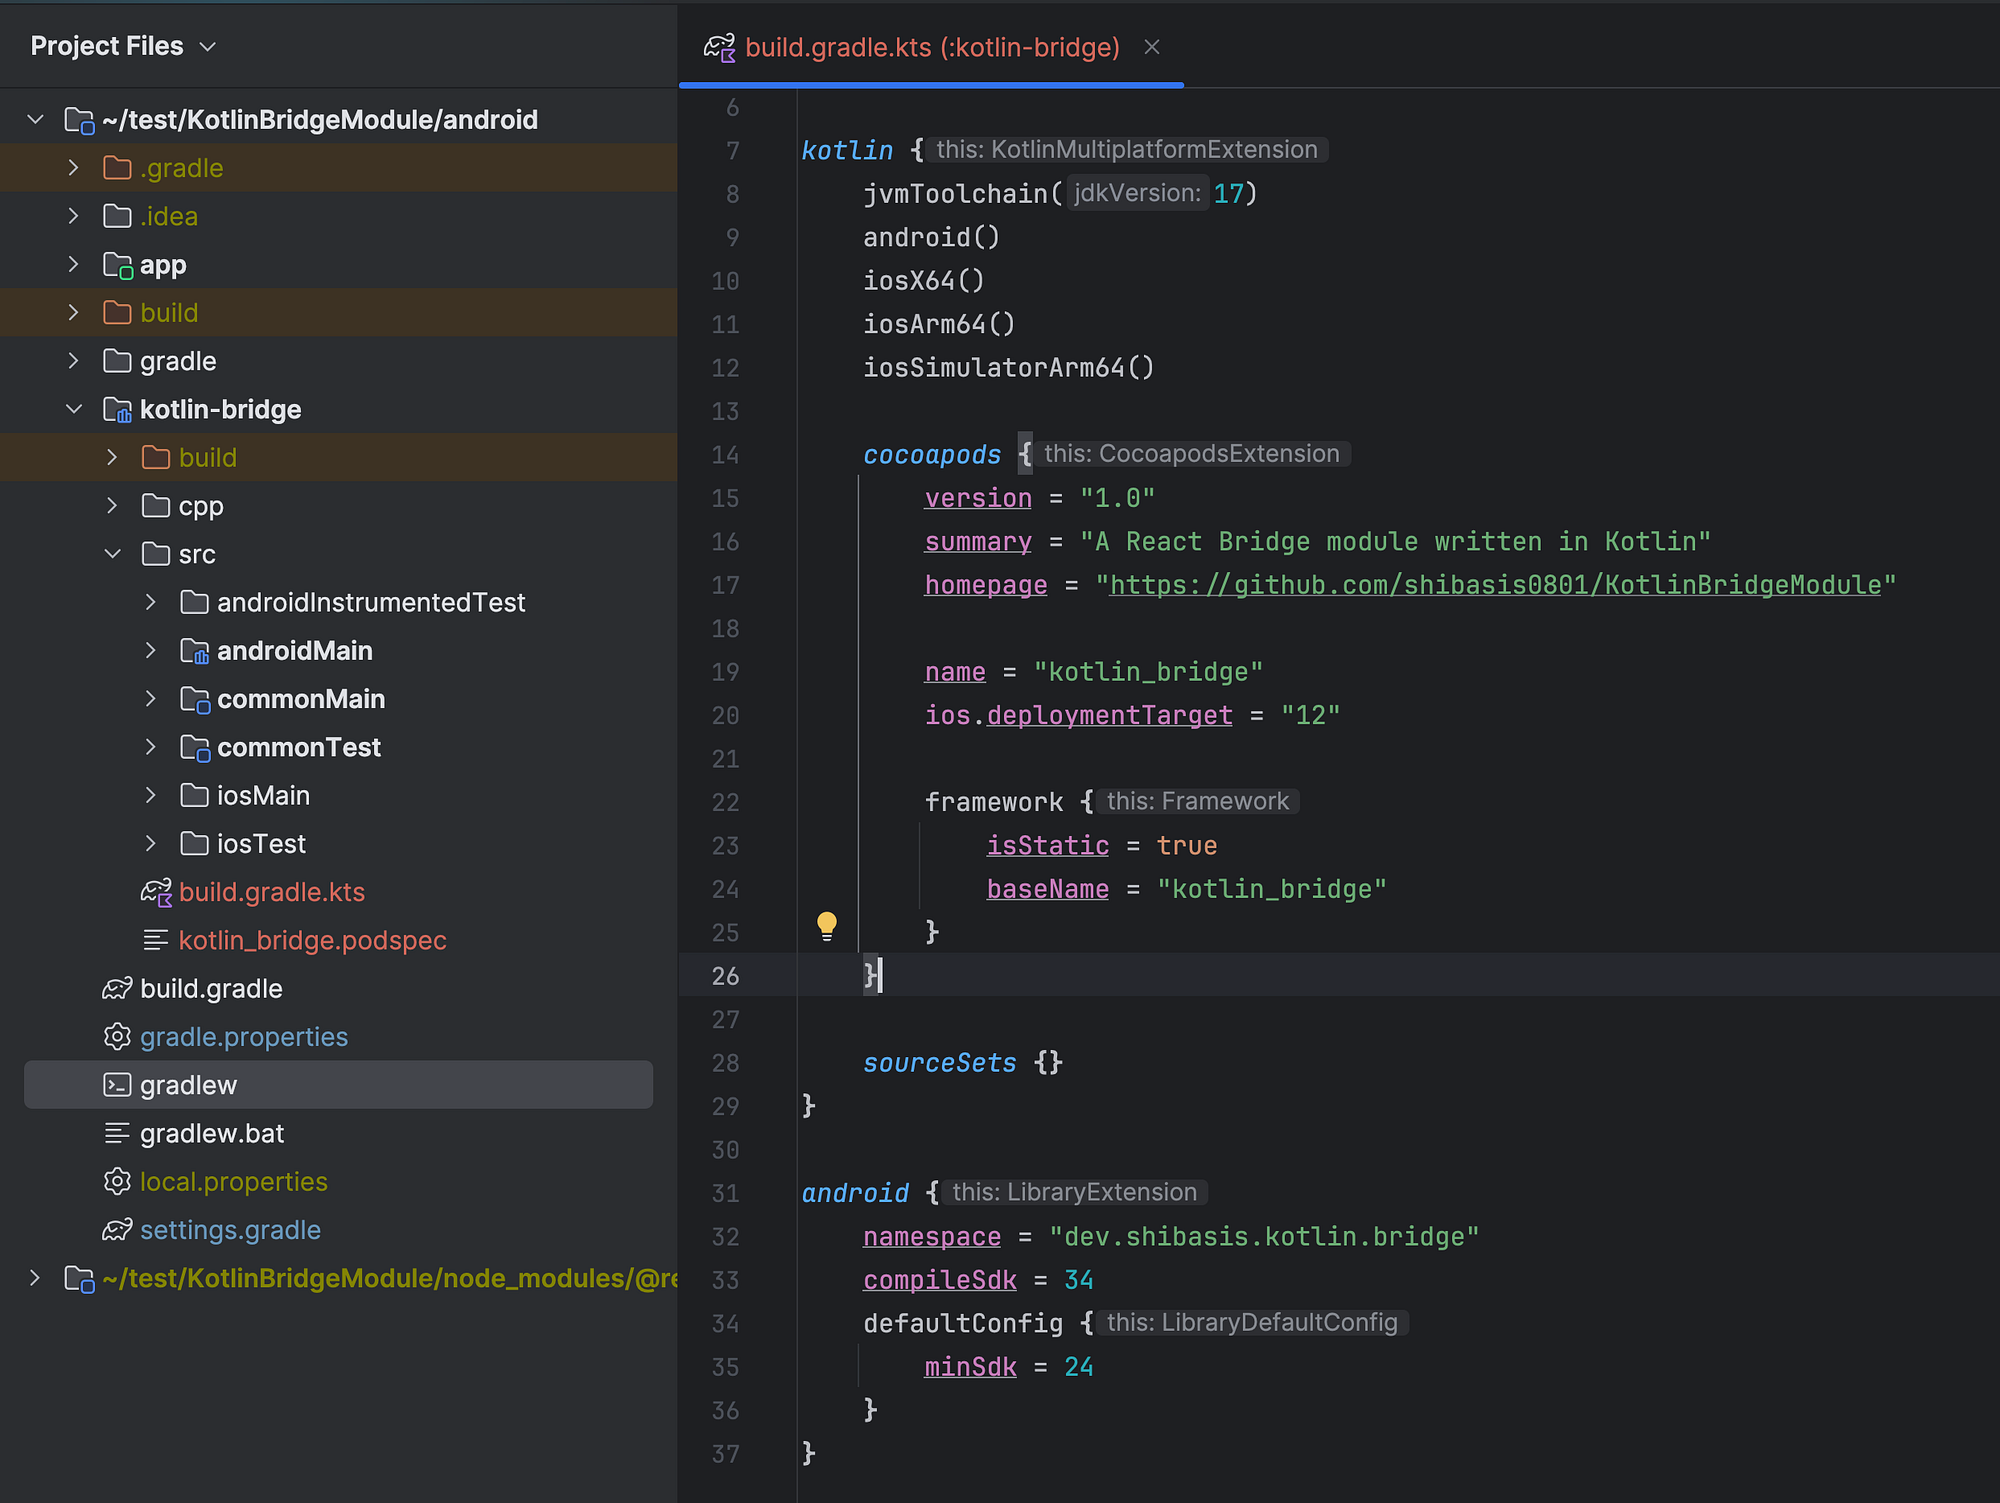2000x1503 pixels.
Task: Click the app module folder icon
Action: [x=117, y=265]
